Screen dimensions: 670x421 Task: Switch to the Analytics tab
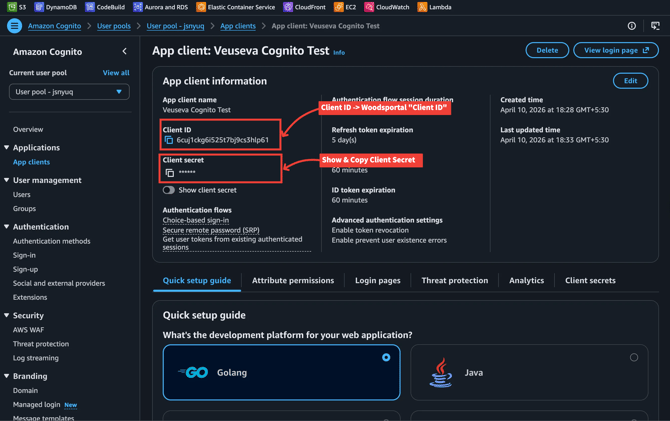[x=526, y=281]
